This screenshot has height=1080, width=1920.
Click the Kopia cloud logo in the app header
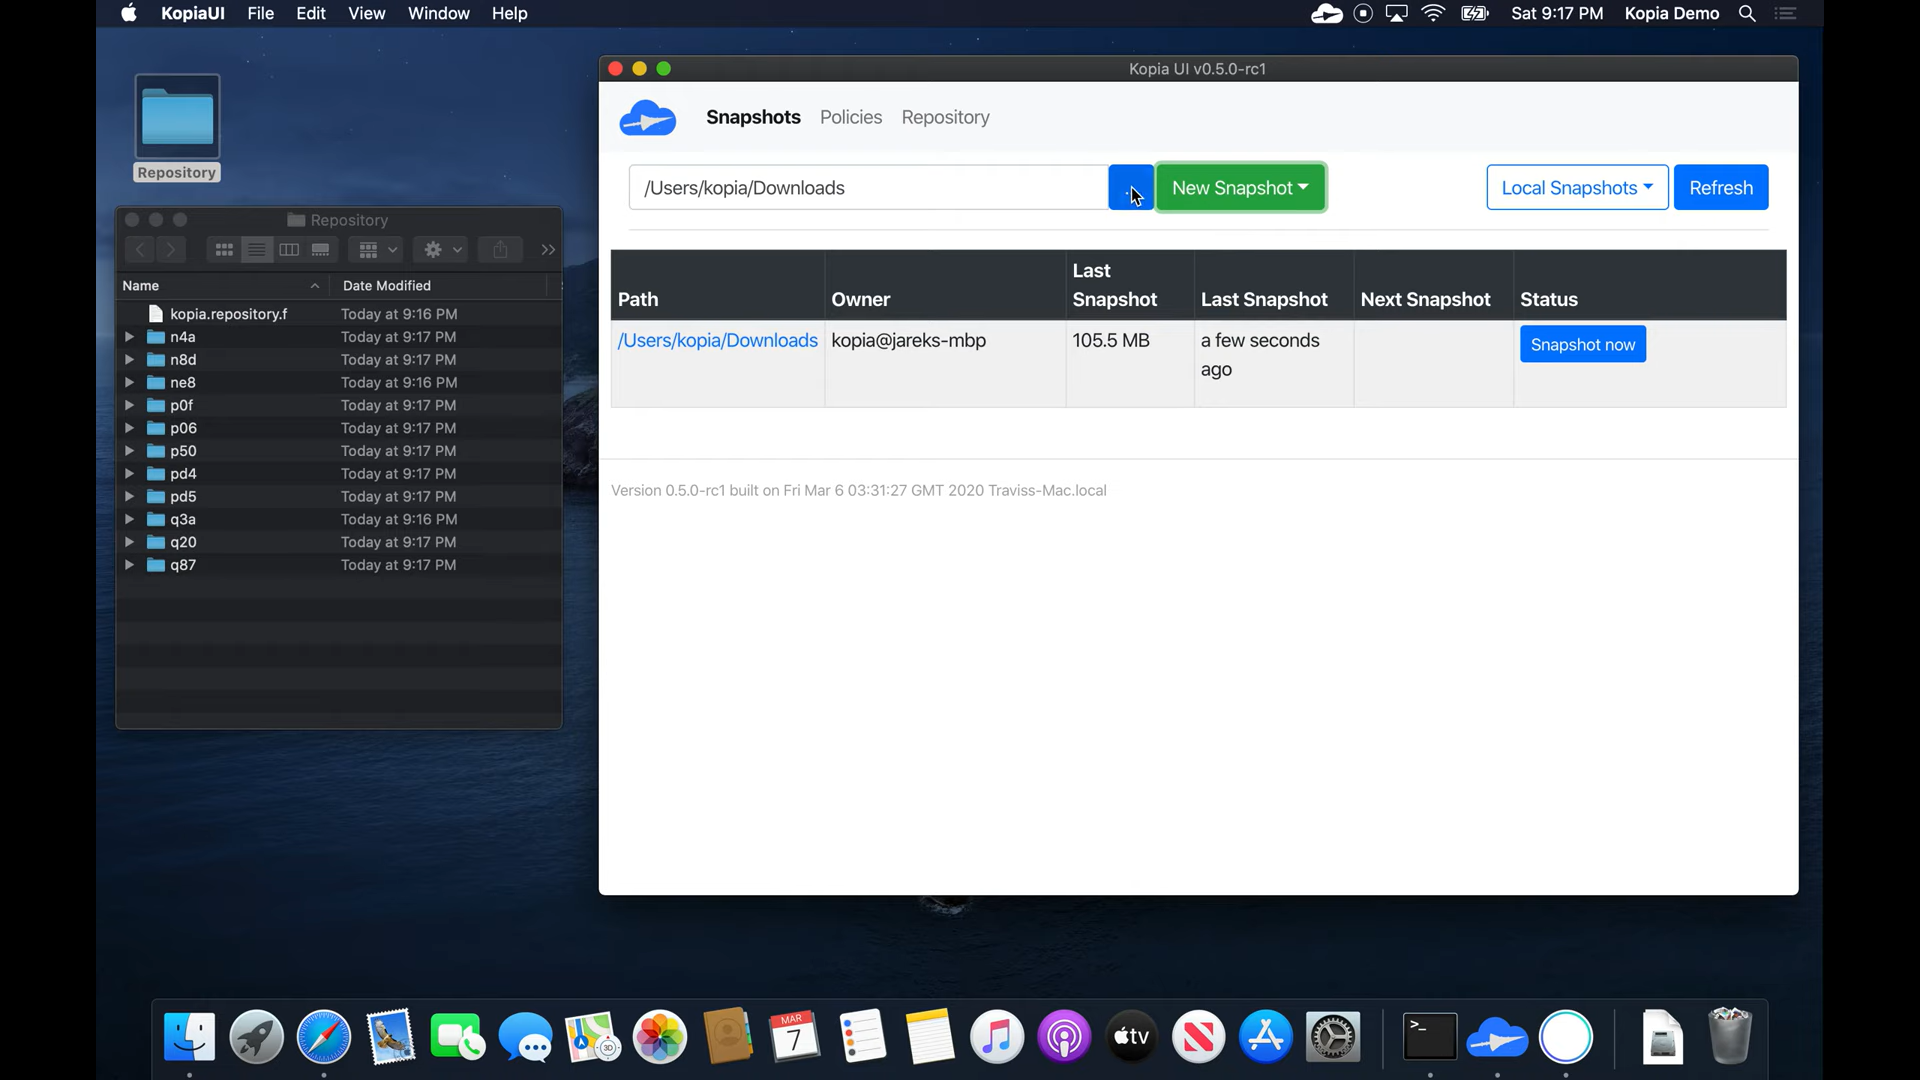click(x=647, y=118)
